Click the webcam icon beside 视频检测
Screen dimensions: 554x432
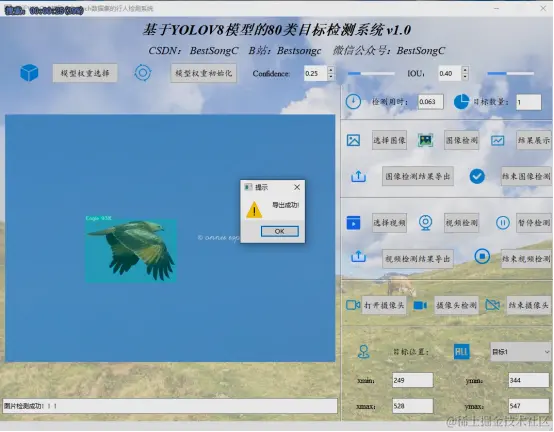[425, 223]
